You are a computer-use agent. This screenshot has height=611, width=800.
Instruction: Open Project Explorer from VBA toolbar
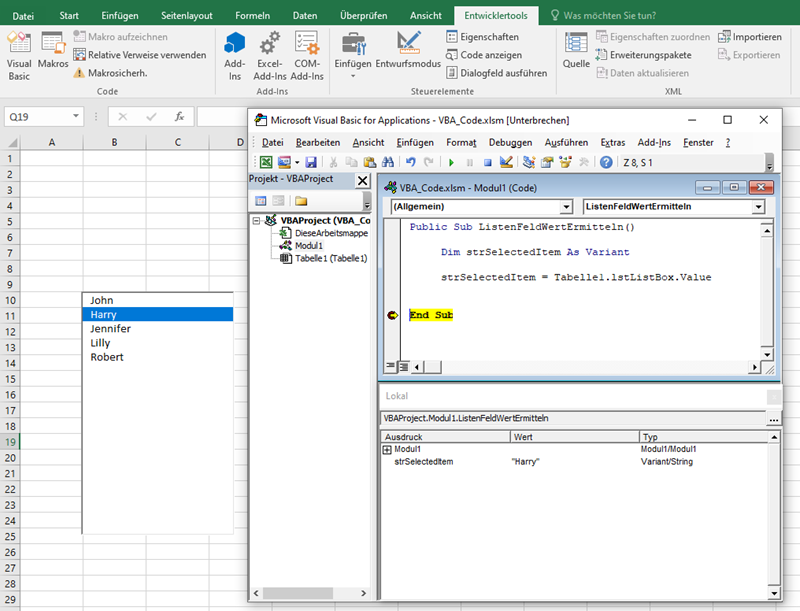click(529, 162)
